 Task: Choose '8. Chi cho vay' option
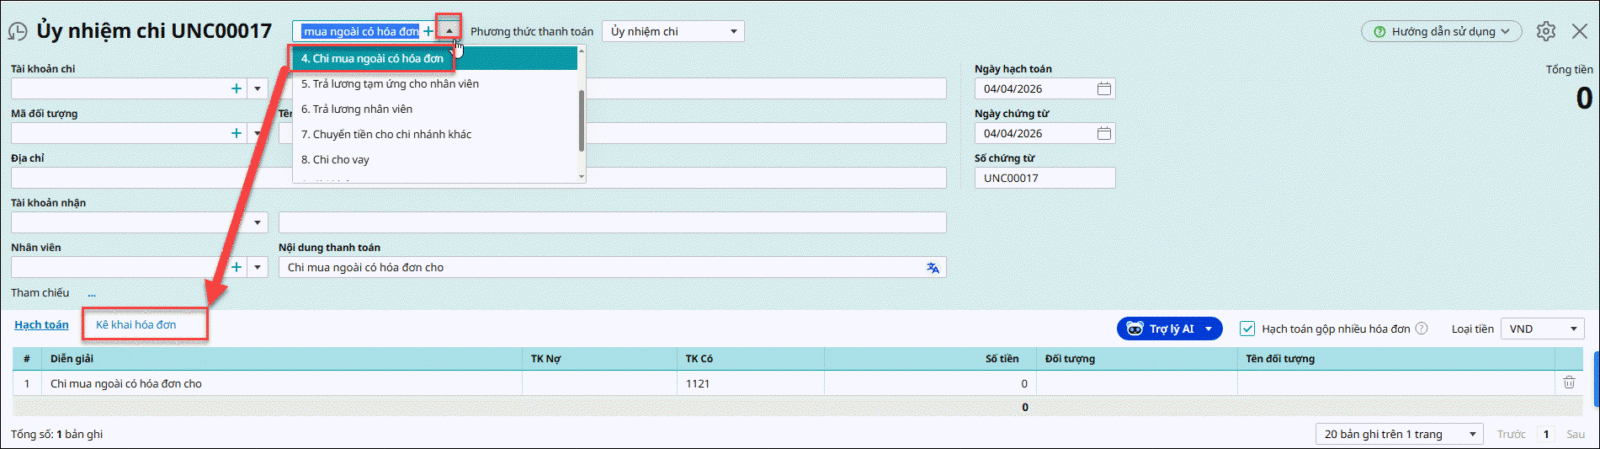[x=335, y=160]
